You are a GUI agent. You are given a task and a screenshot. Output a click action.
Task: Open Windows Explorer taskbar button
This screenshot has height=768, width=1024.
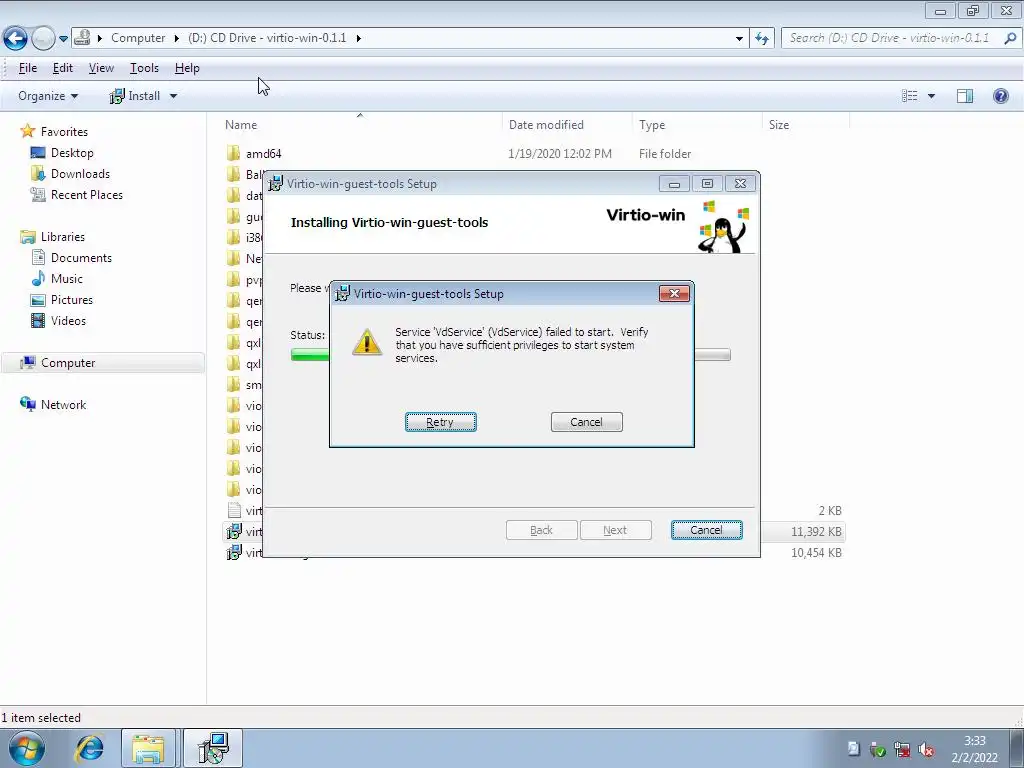point(148,748)
